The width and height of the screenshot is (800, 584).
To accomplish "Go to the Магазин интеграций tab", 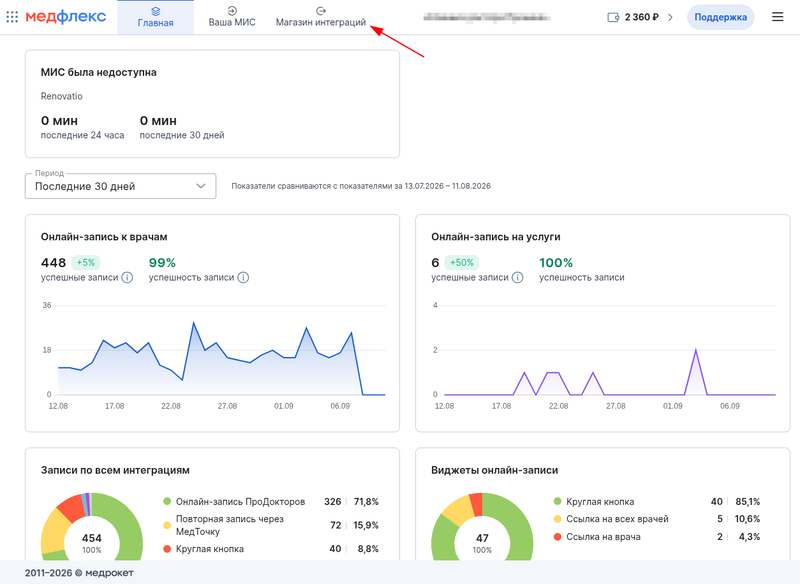I will pyautogui.click(x=321, y=17).
